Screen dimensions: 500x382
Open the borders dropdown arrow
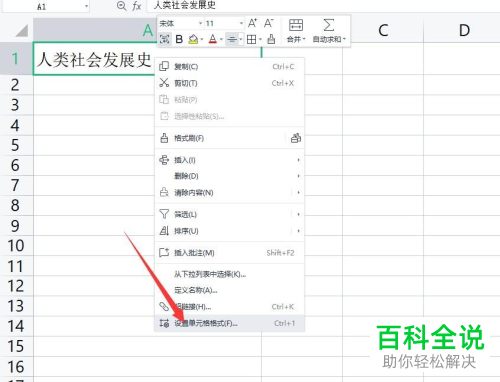[260, 40]
